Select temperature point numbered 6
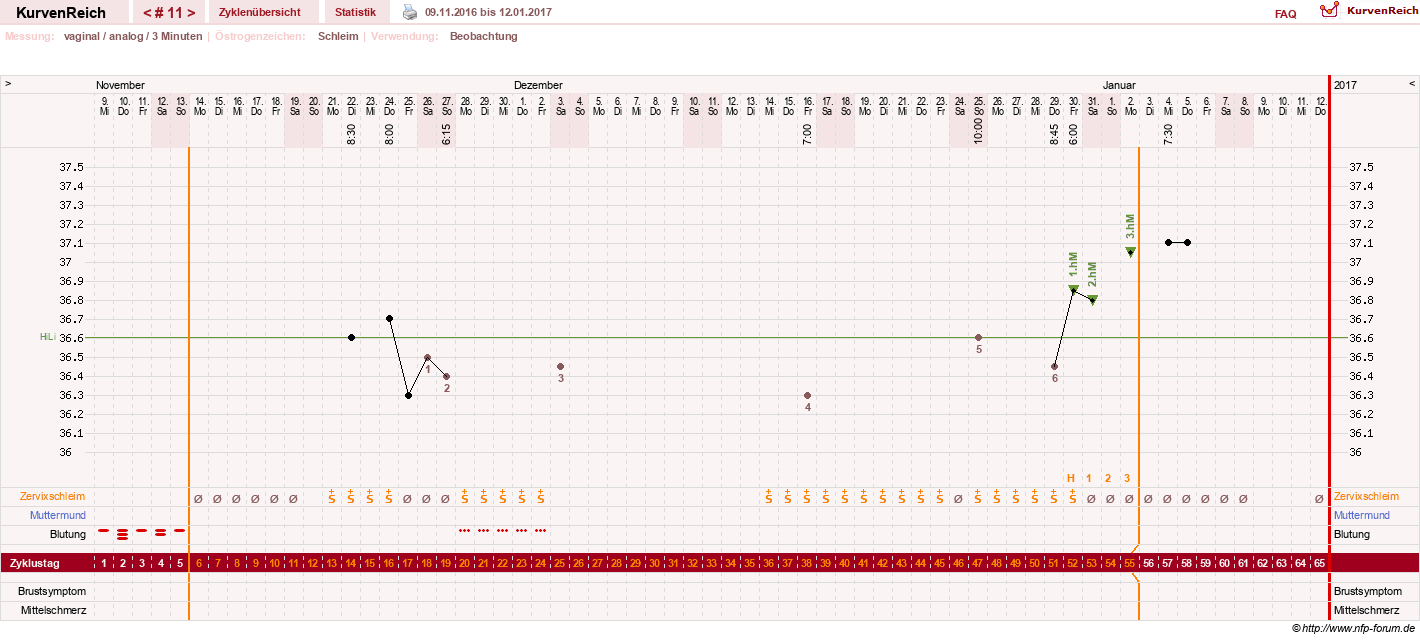The height and width of the screenshot is (640, 1420). pos(1054,366)
